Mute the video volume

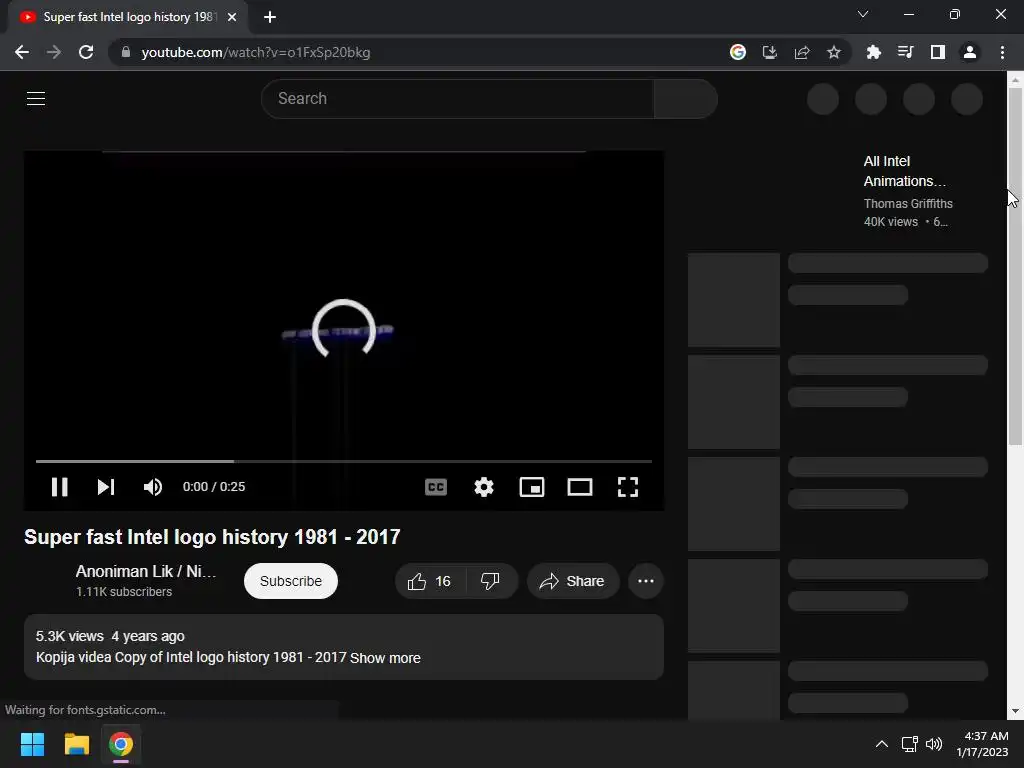pyautogui.click(x=153, y=487)
